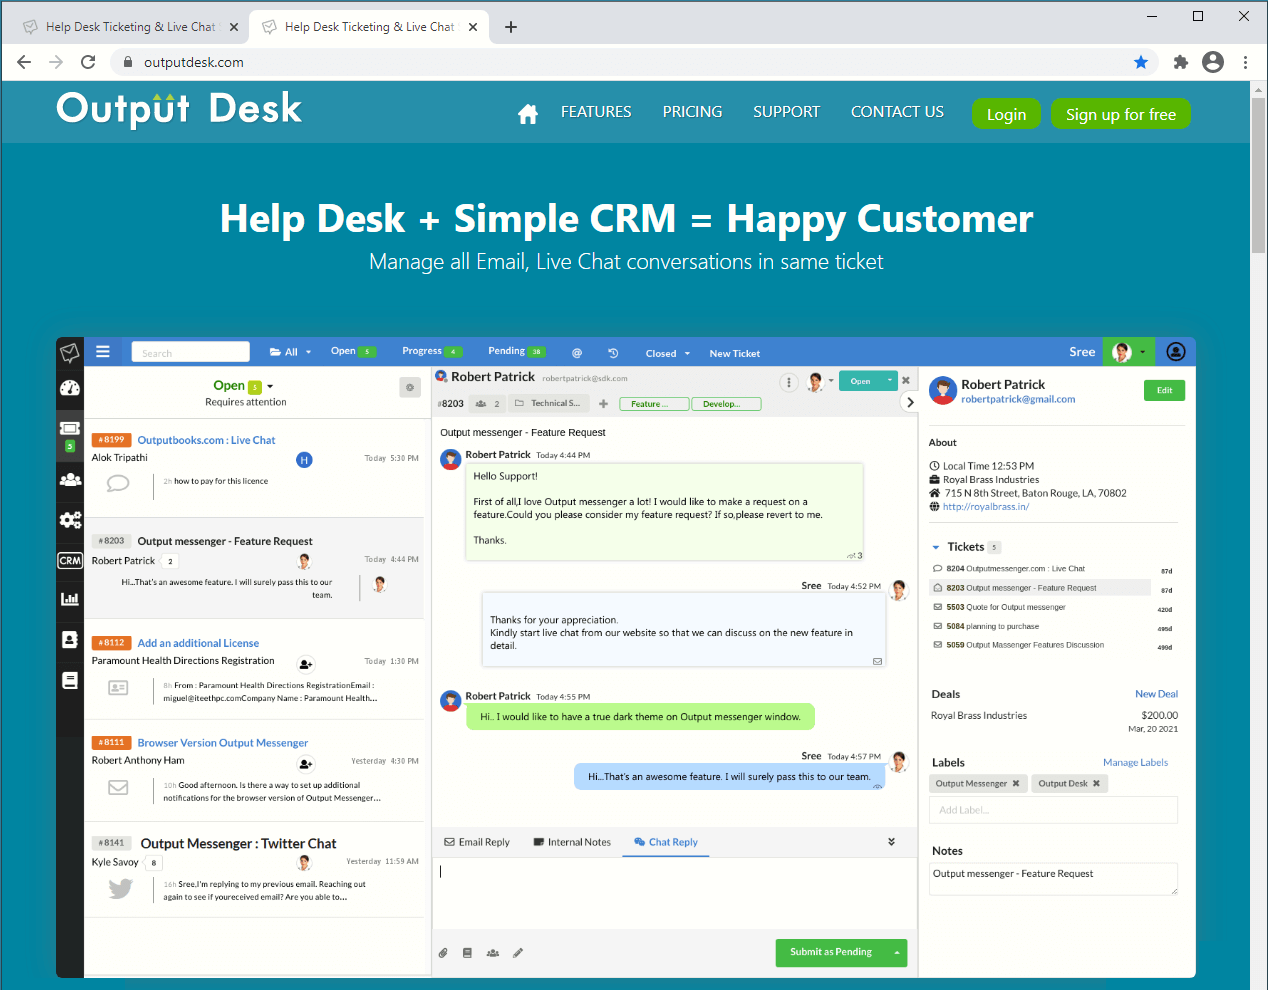Screen dimensions: 1268x990
Task: Remove the Output Messenger label
Action: (1016, 784)
